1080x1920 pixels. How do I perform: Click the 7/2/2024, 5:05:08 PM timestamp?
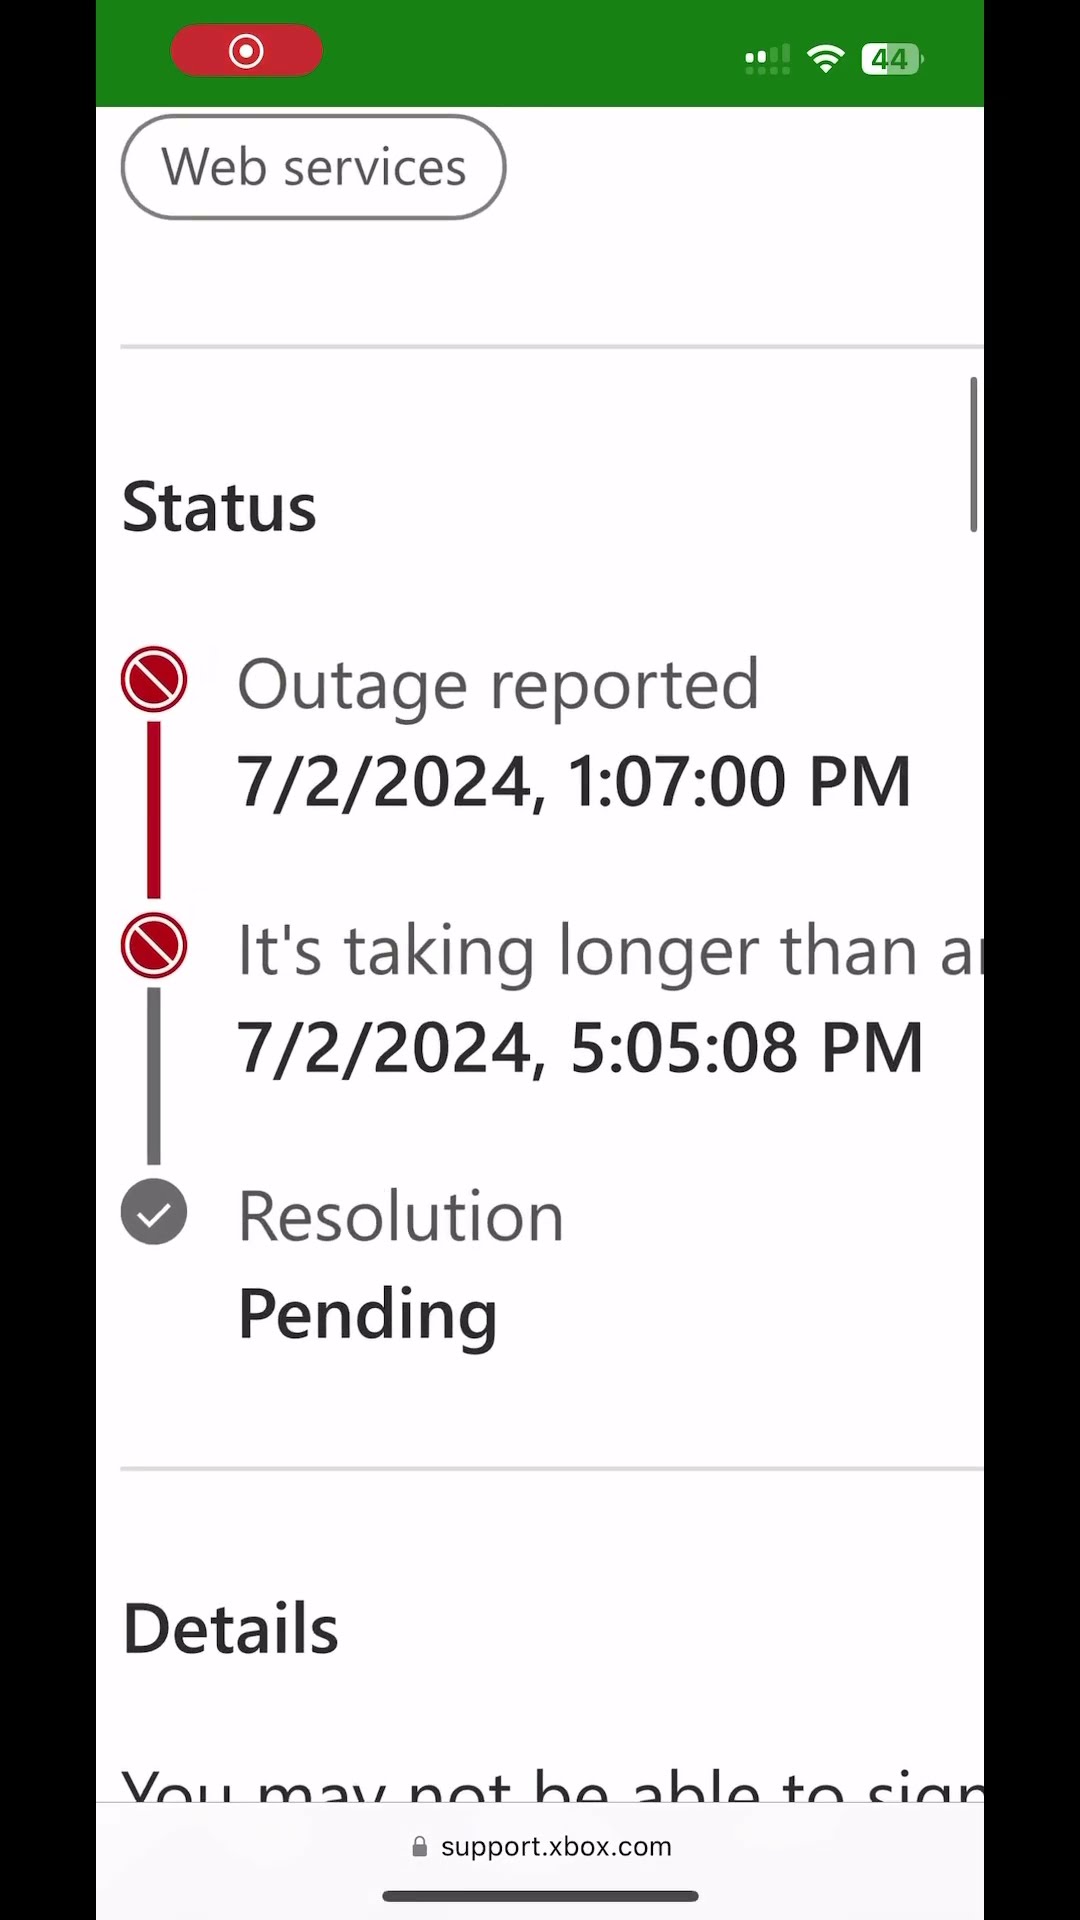coord(580,1048)
